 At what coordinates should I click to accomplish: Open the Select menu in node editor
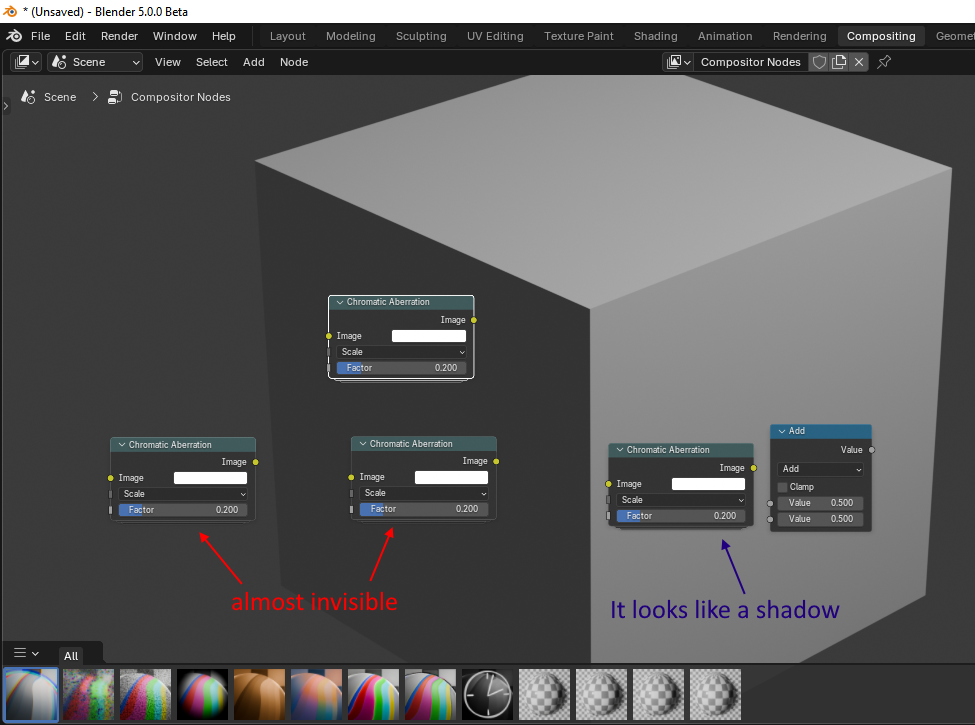[211, 62]
